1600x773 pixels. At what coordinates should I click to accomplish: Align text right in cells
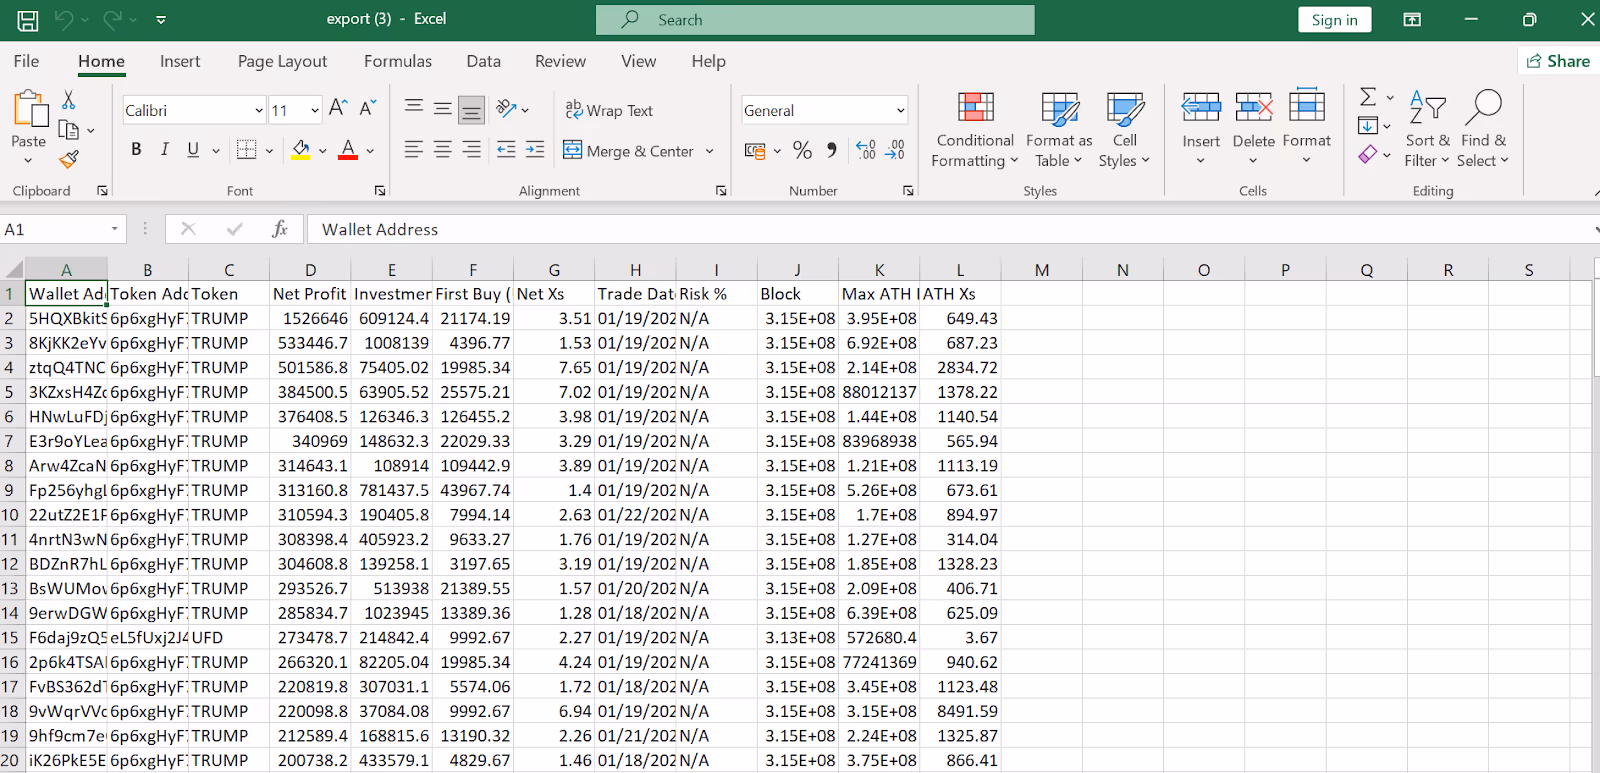[471, 150]
